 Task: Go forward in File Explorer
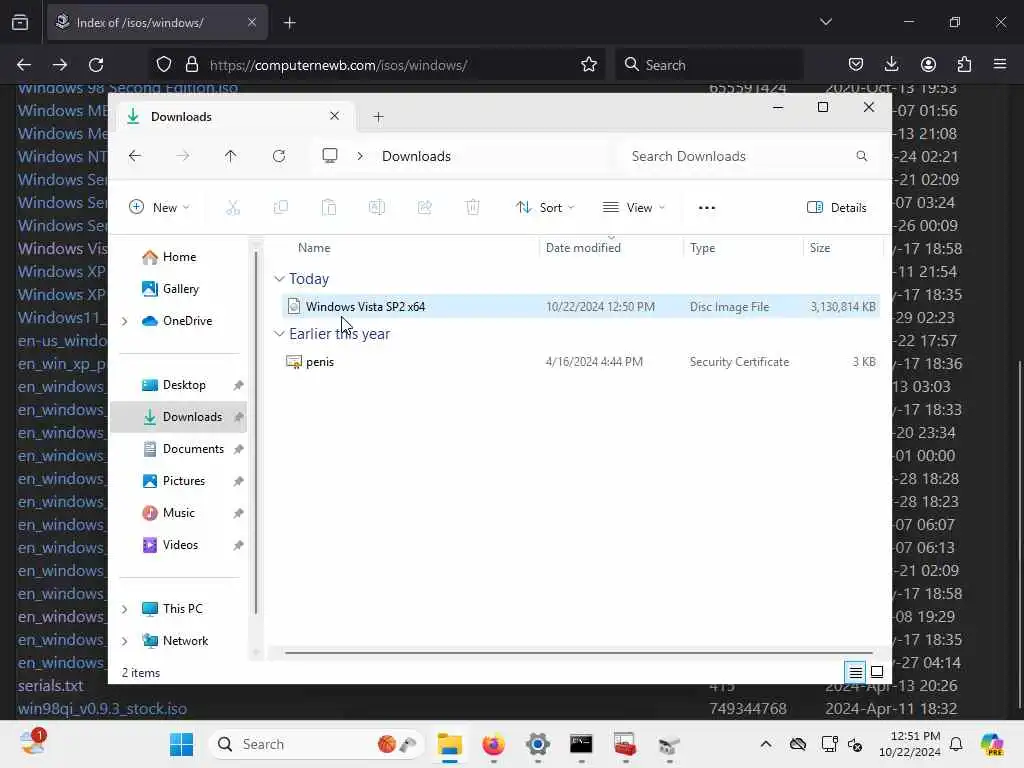[183, 156]
